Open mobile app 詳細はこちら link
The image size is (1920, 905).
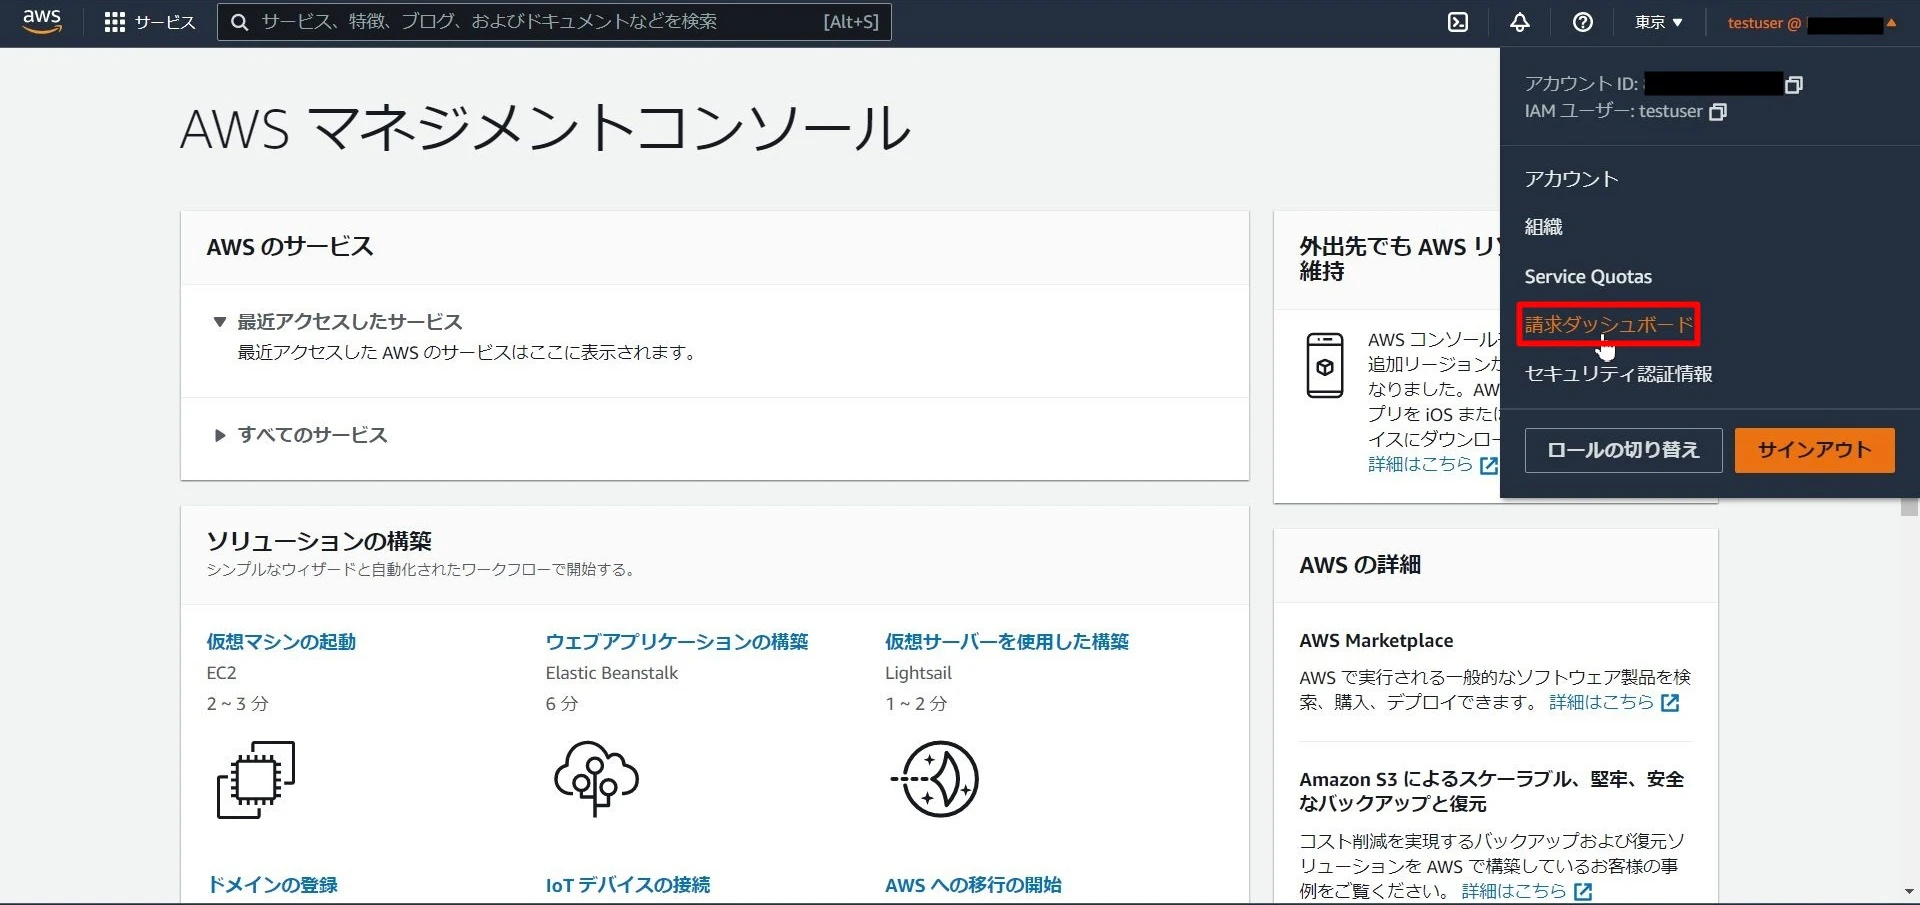(1420, 465)
